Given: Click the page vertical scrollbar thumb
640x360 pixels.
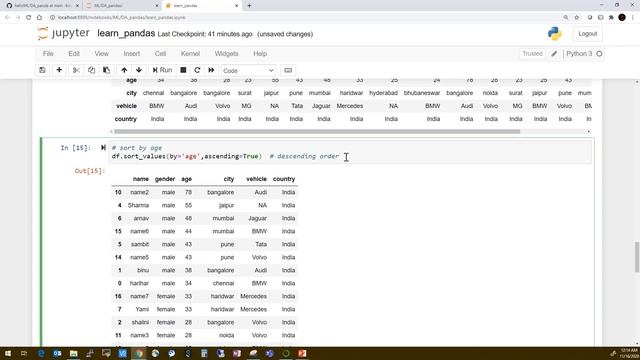Looking at the screenshot, I should point(637,257).
